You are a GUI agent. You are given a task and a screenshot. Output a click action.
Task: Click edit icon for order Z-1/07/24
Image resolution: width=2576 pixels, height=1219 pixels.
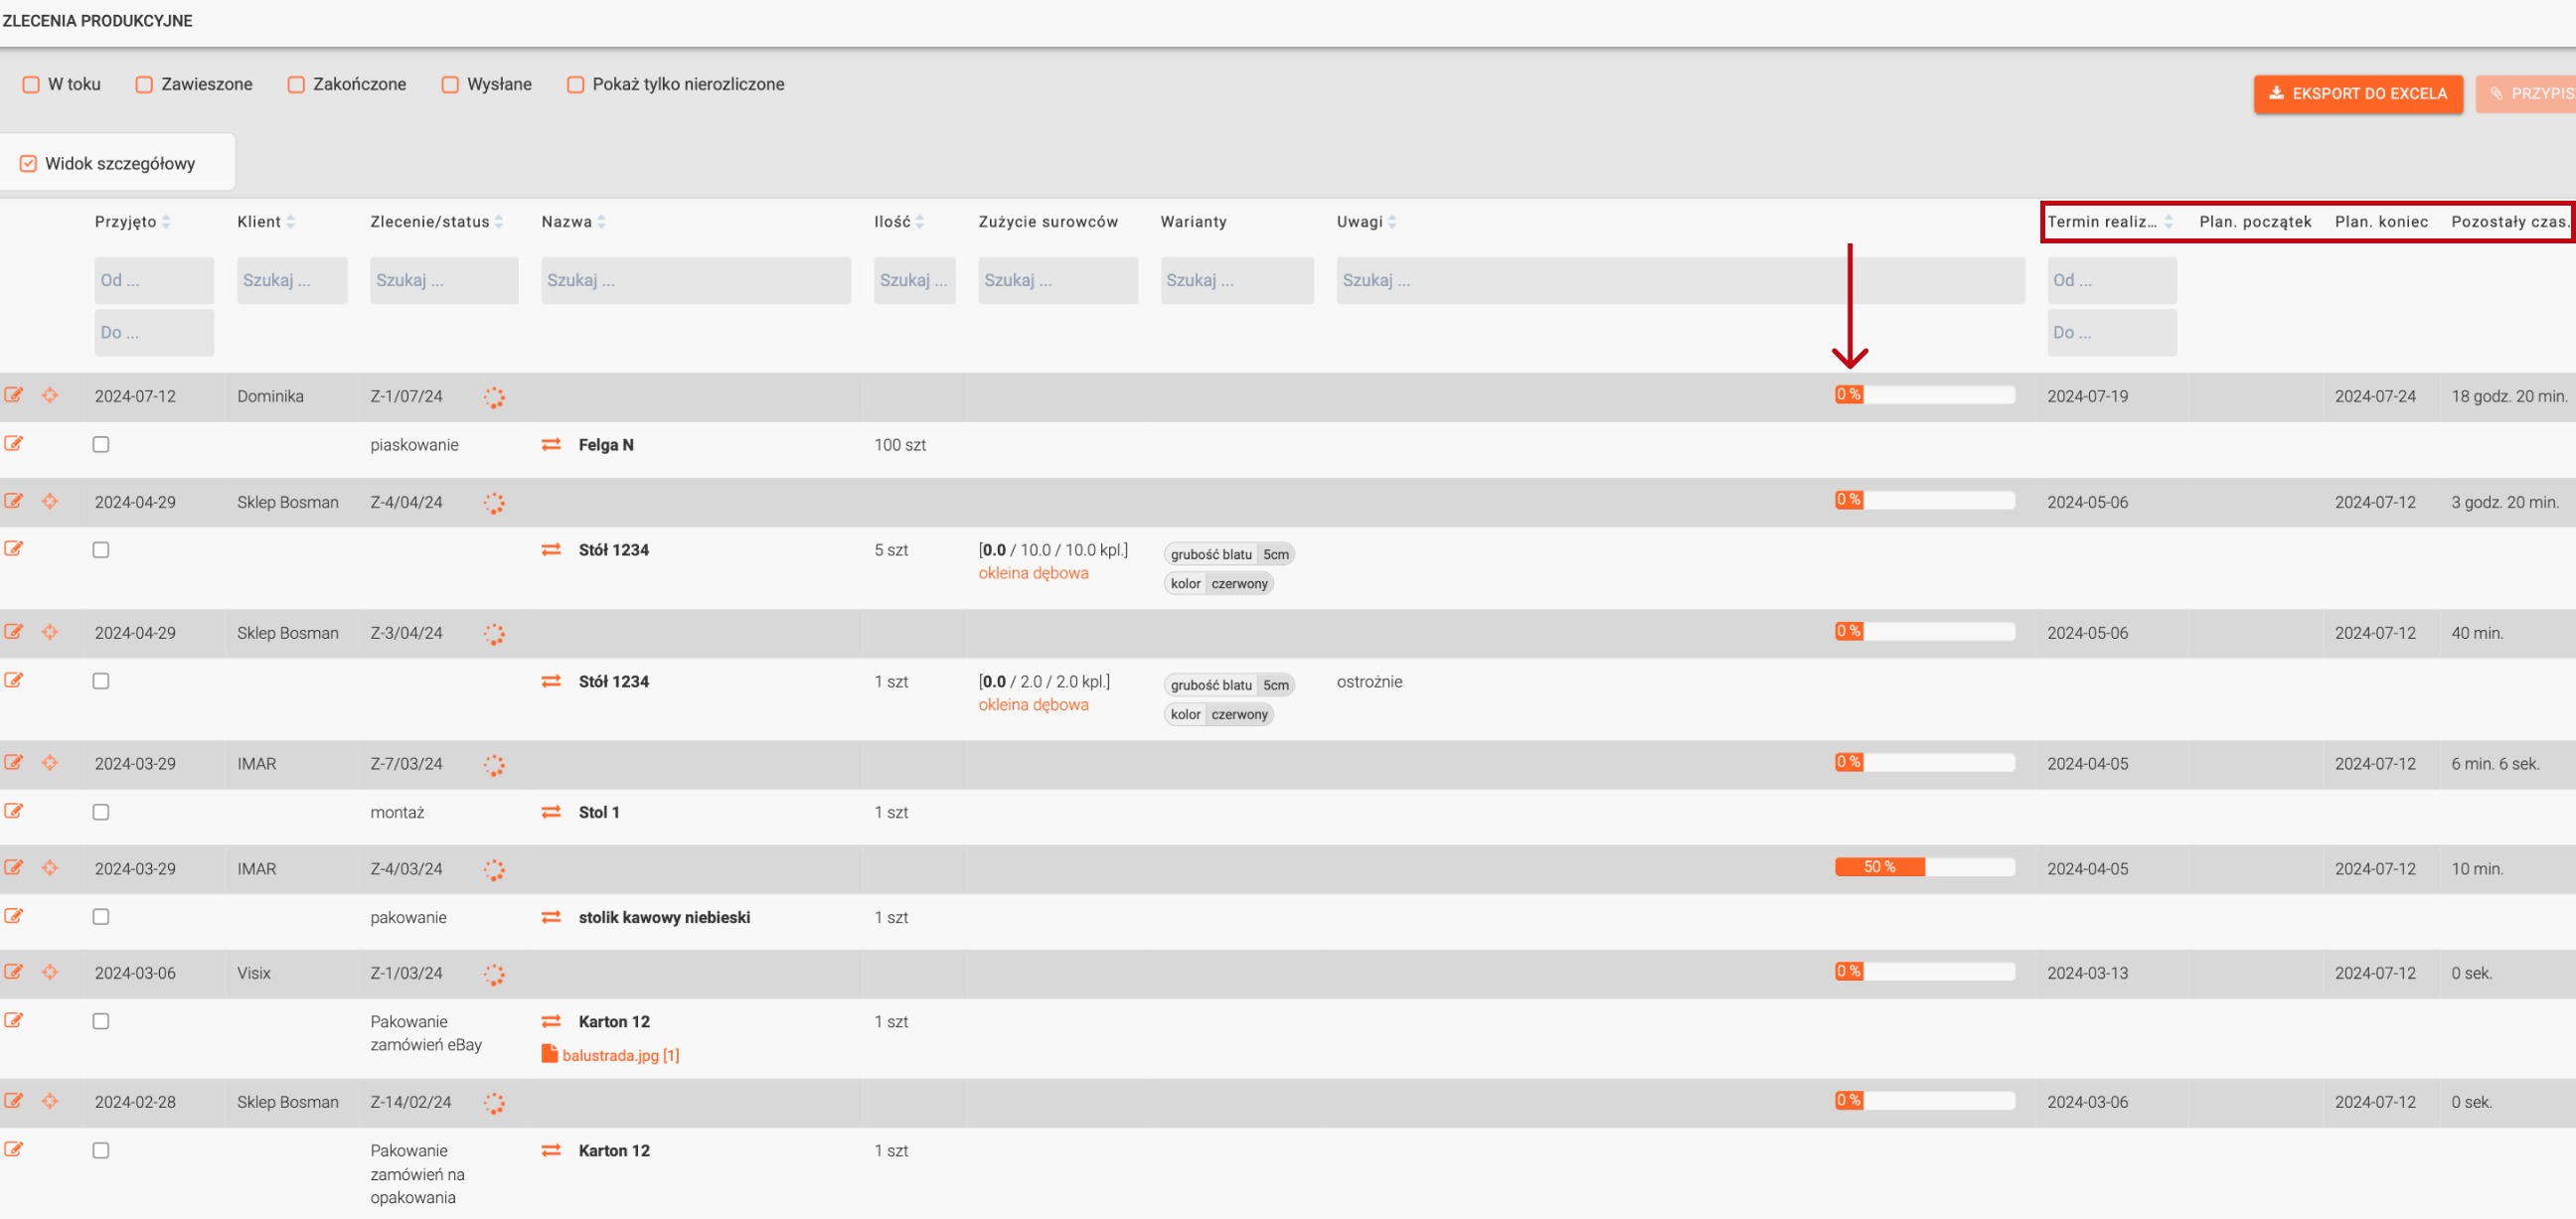pos(13,395)
